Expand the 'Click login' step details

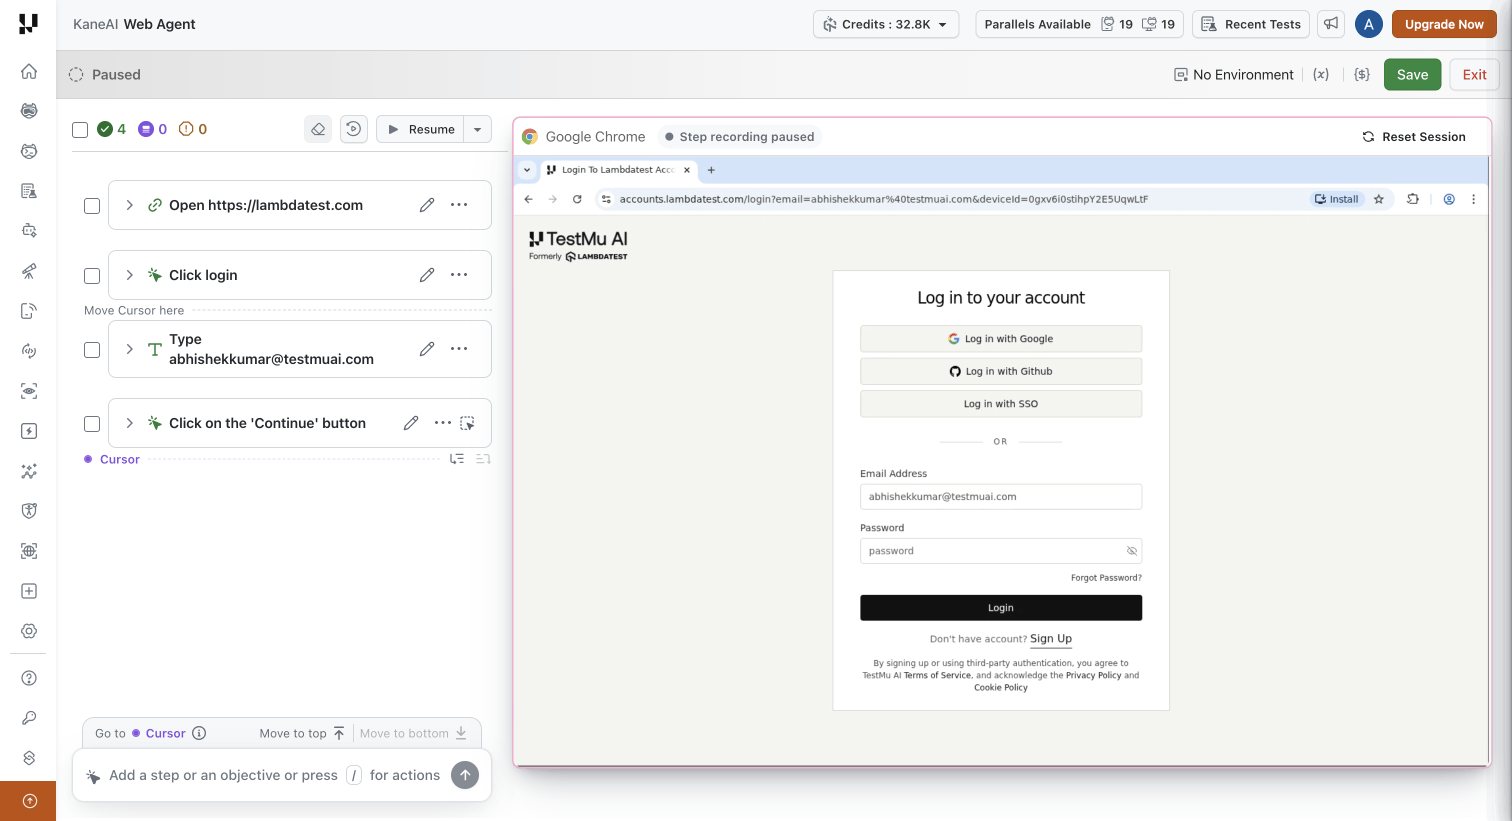click(129, 275)
